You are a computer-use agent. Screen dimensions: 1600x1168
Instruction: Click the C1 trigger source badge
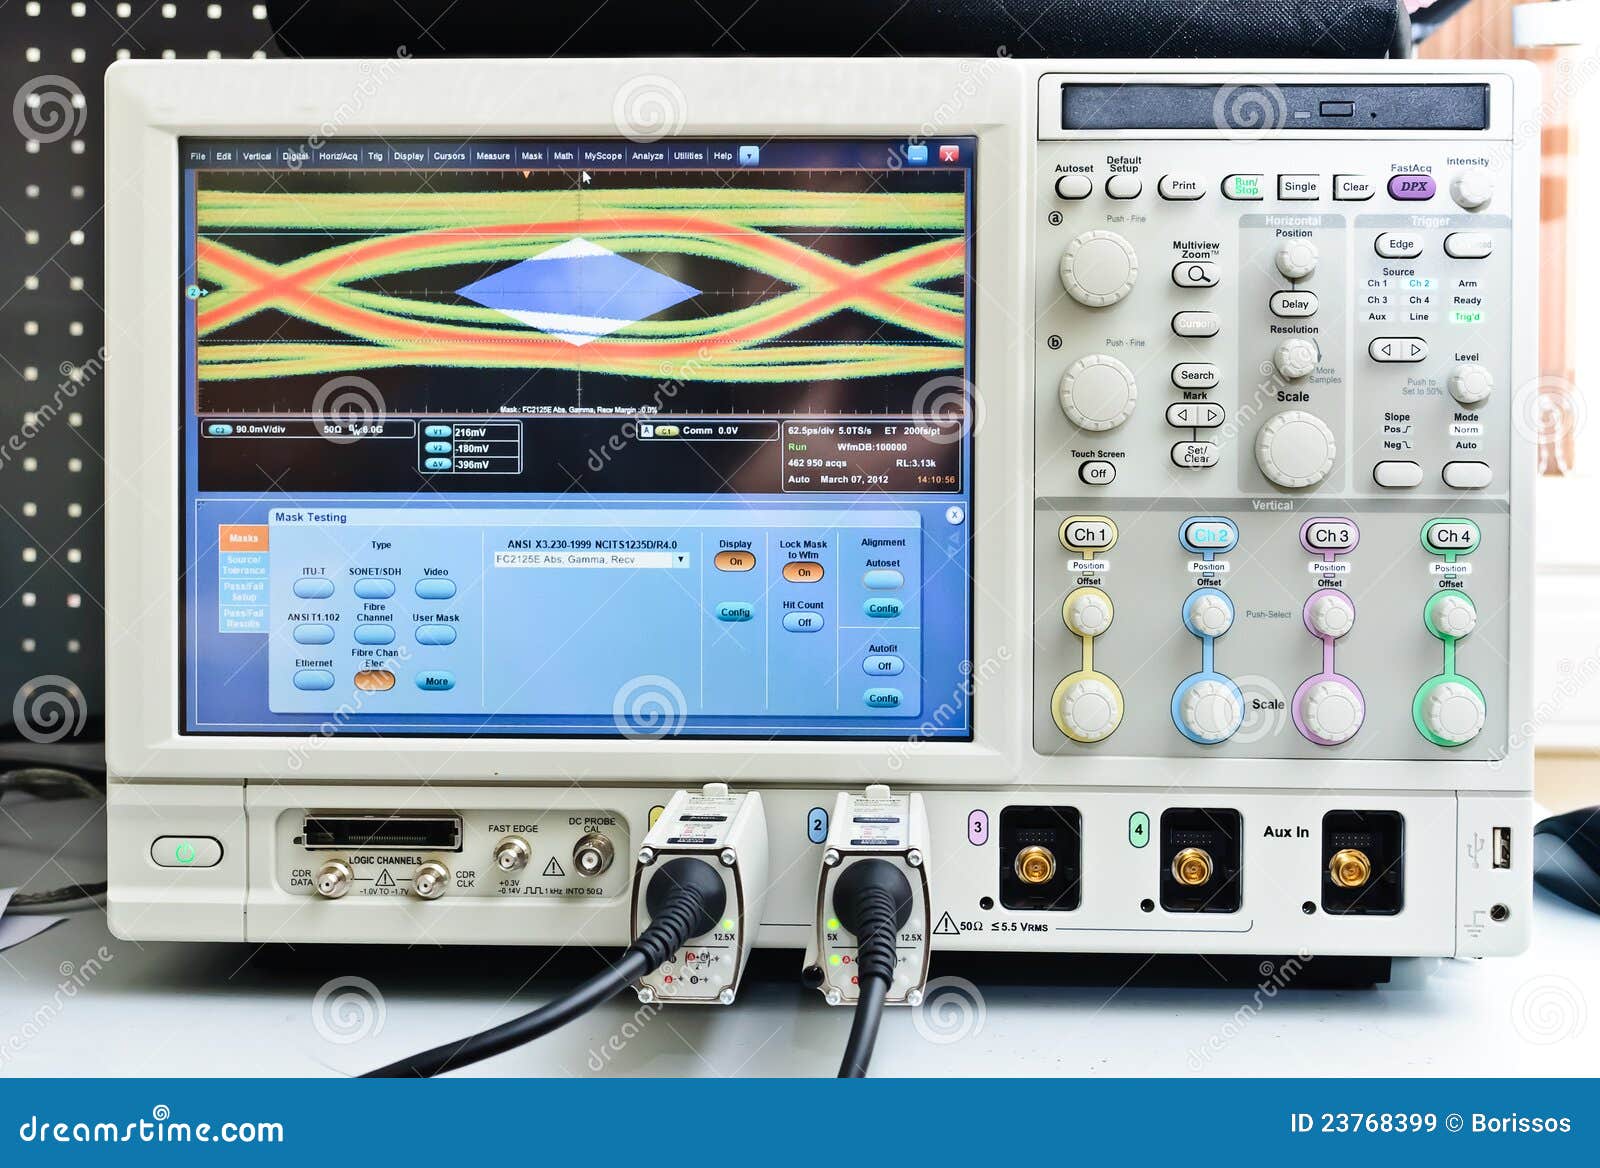(x=665, y=430)
